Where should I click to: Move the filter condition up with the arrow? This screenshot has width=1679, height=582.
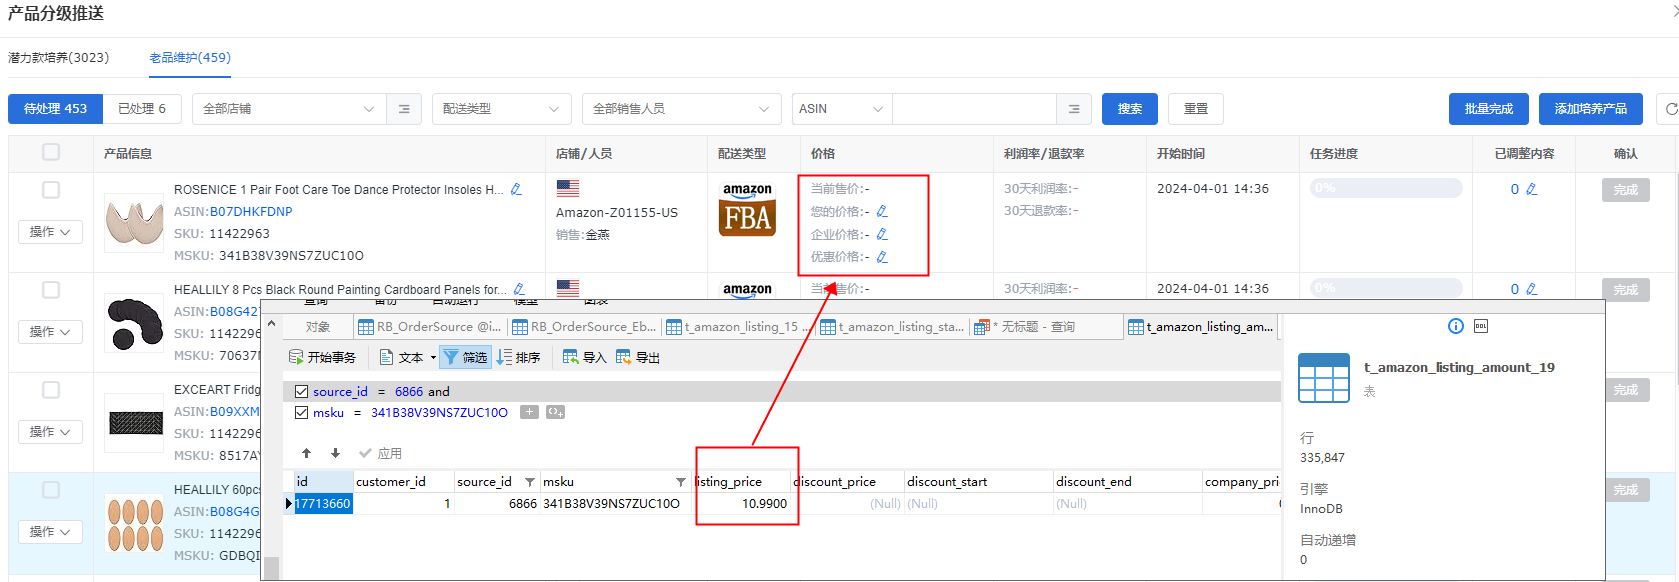[307, 453]
